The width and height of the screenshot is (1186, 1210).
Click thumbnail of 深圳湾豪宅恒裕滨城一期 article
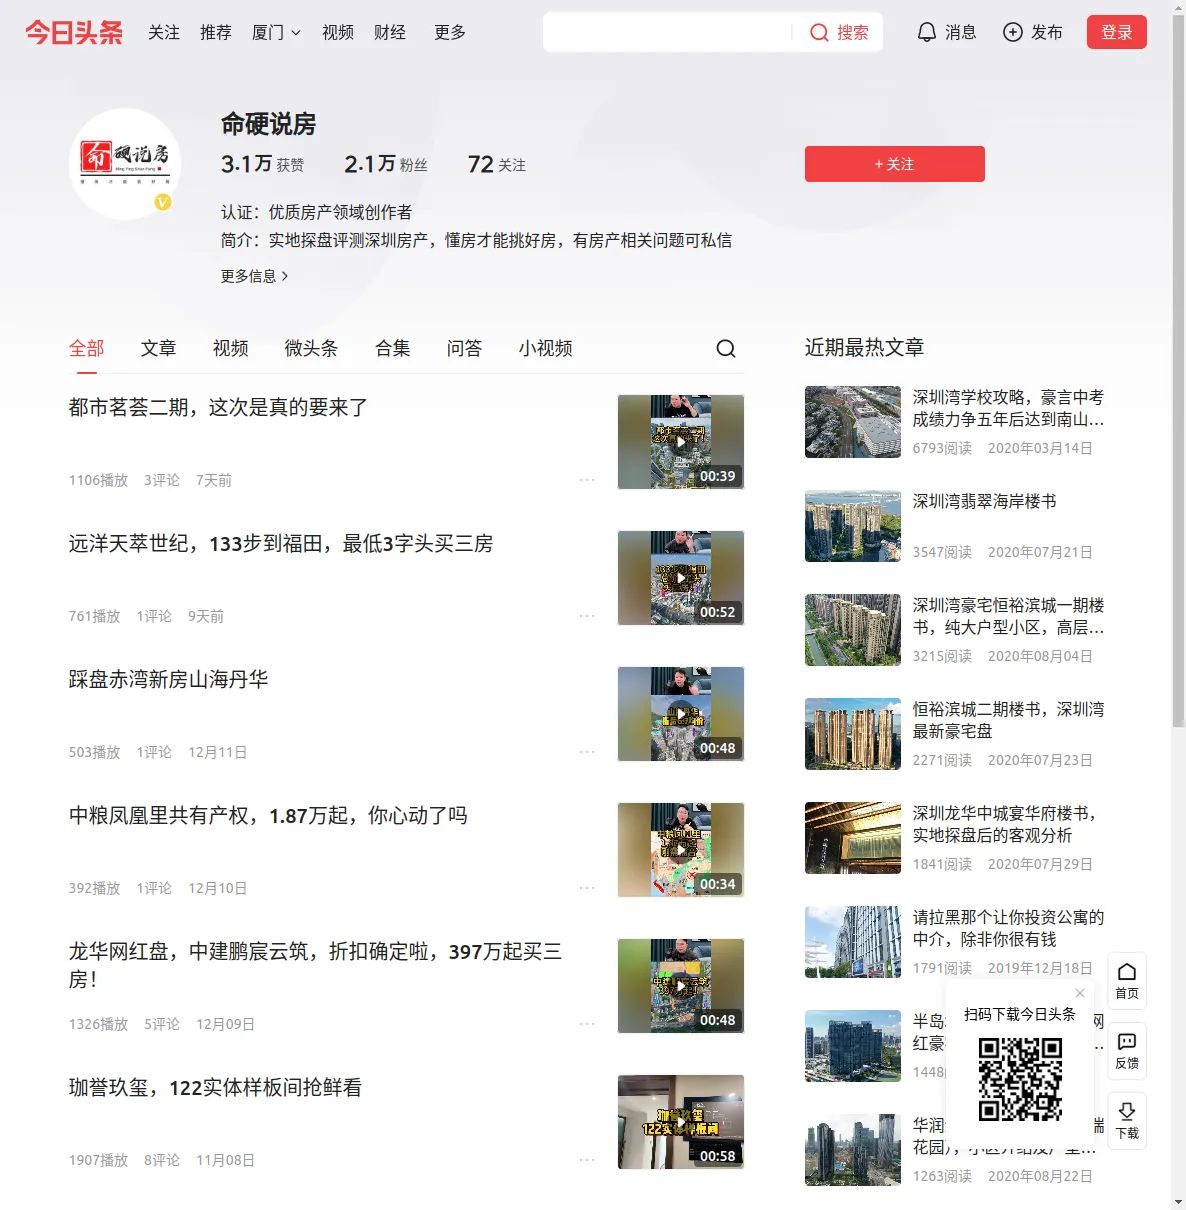tap(853, 630)
